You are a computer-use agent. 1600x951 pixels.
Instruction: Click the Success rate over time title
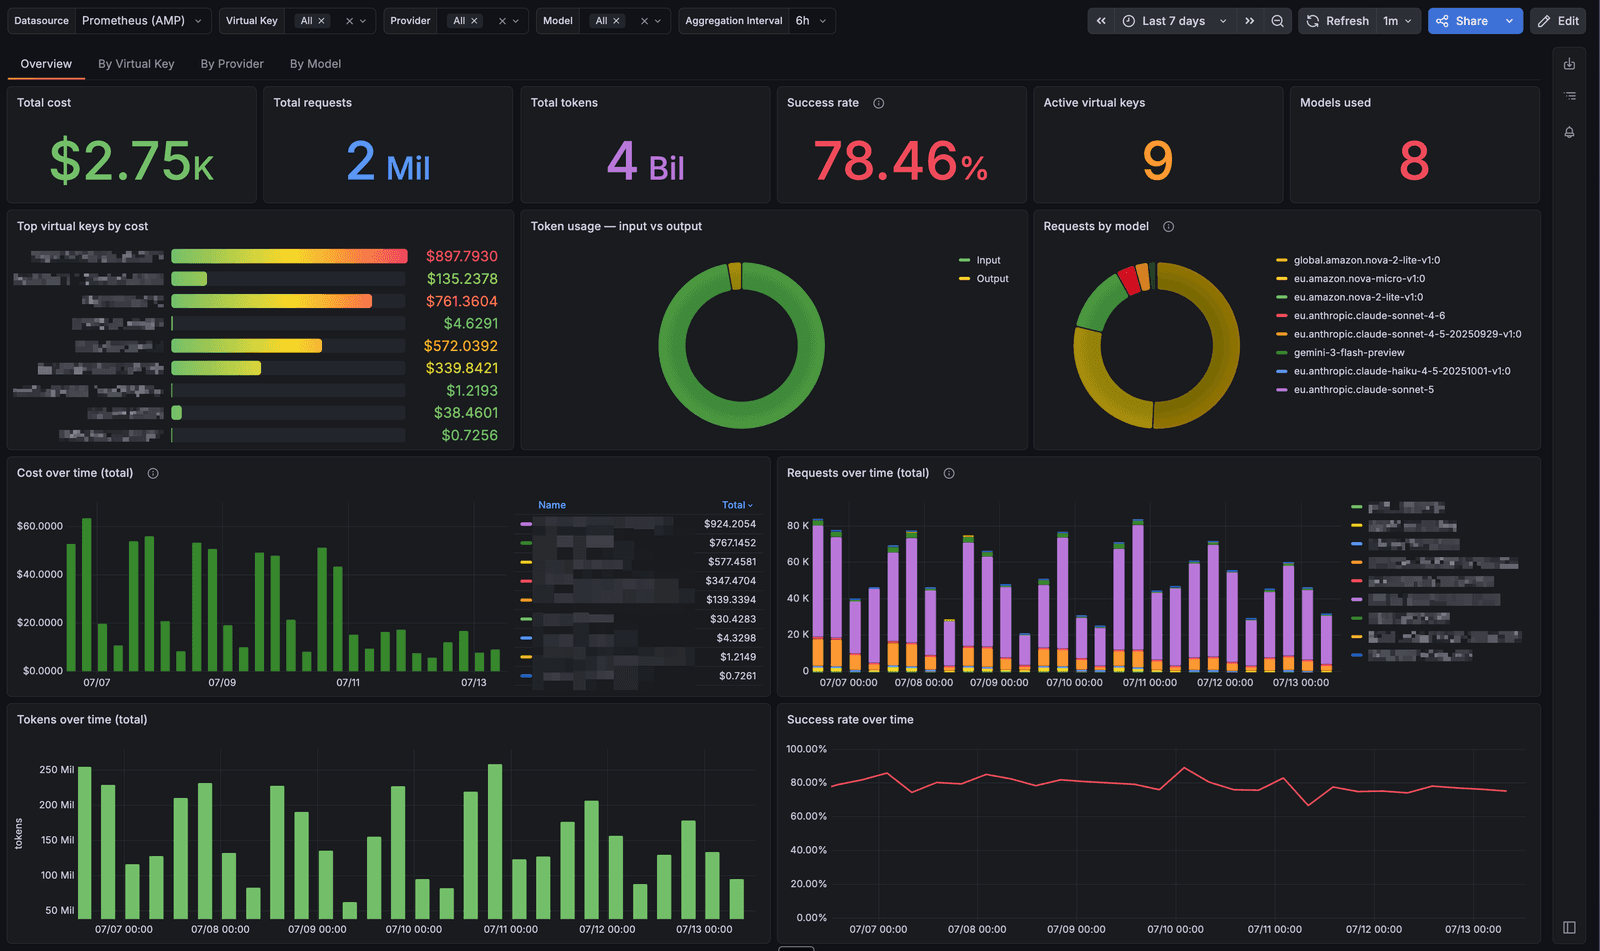pos(850,720)
